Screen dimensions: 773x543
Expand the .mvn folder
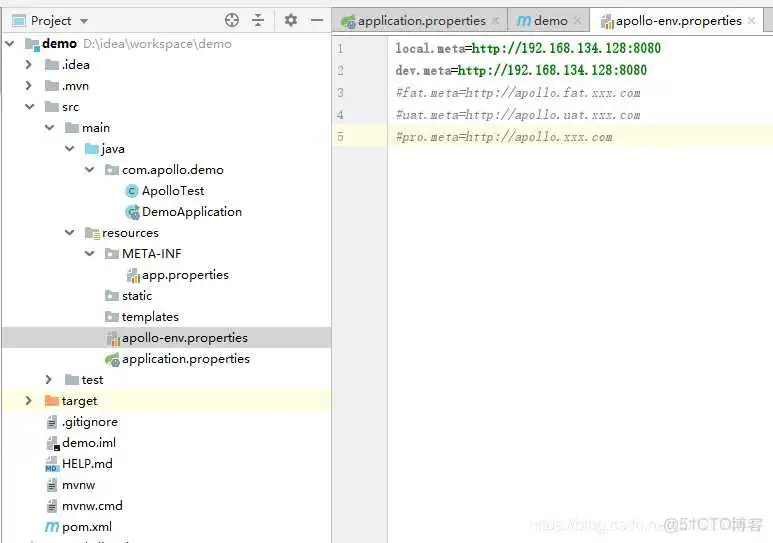click(29, 86)
